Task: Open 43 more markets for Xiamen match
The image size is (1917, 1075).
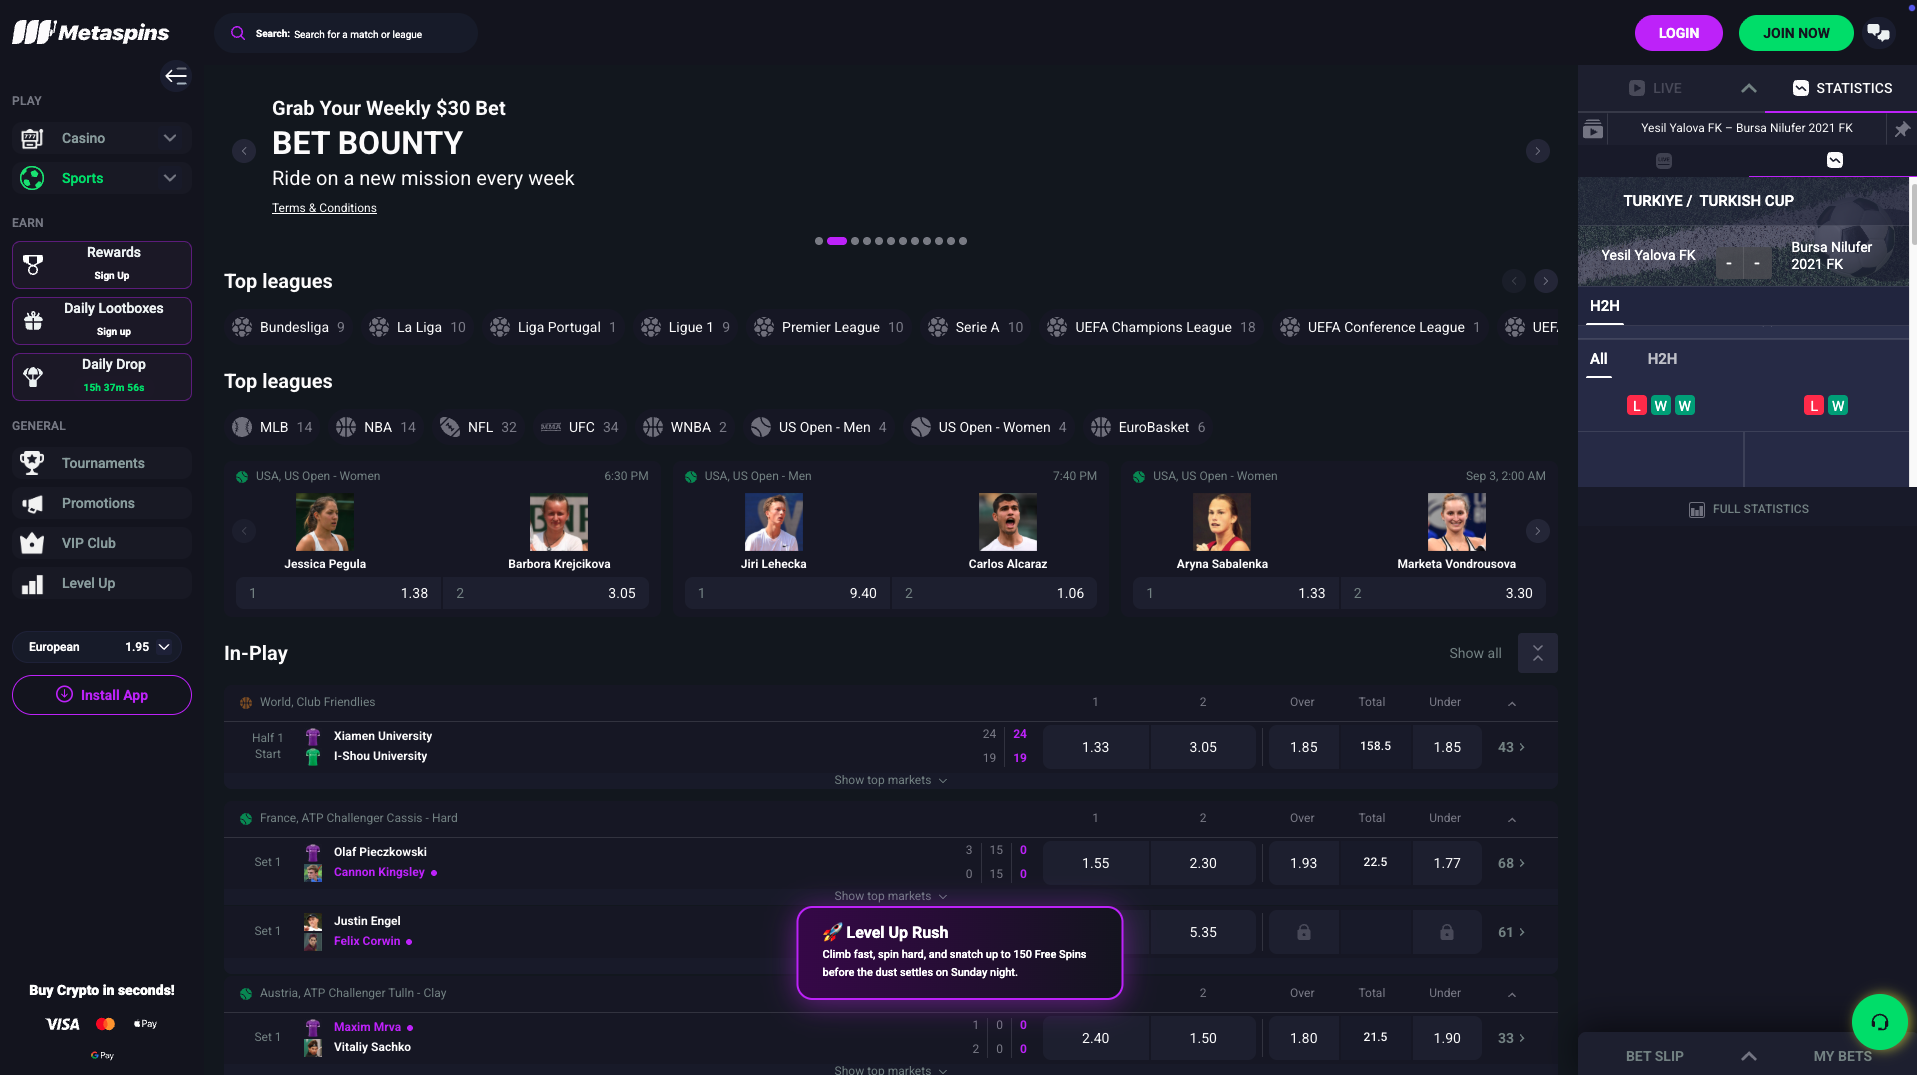Action: click(x=1511, y=747)
